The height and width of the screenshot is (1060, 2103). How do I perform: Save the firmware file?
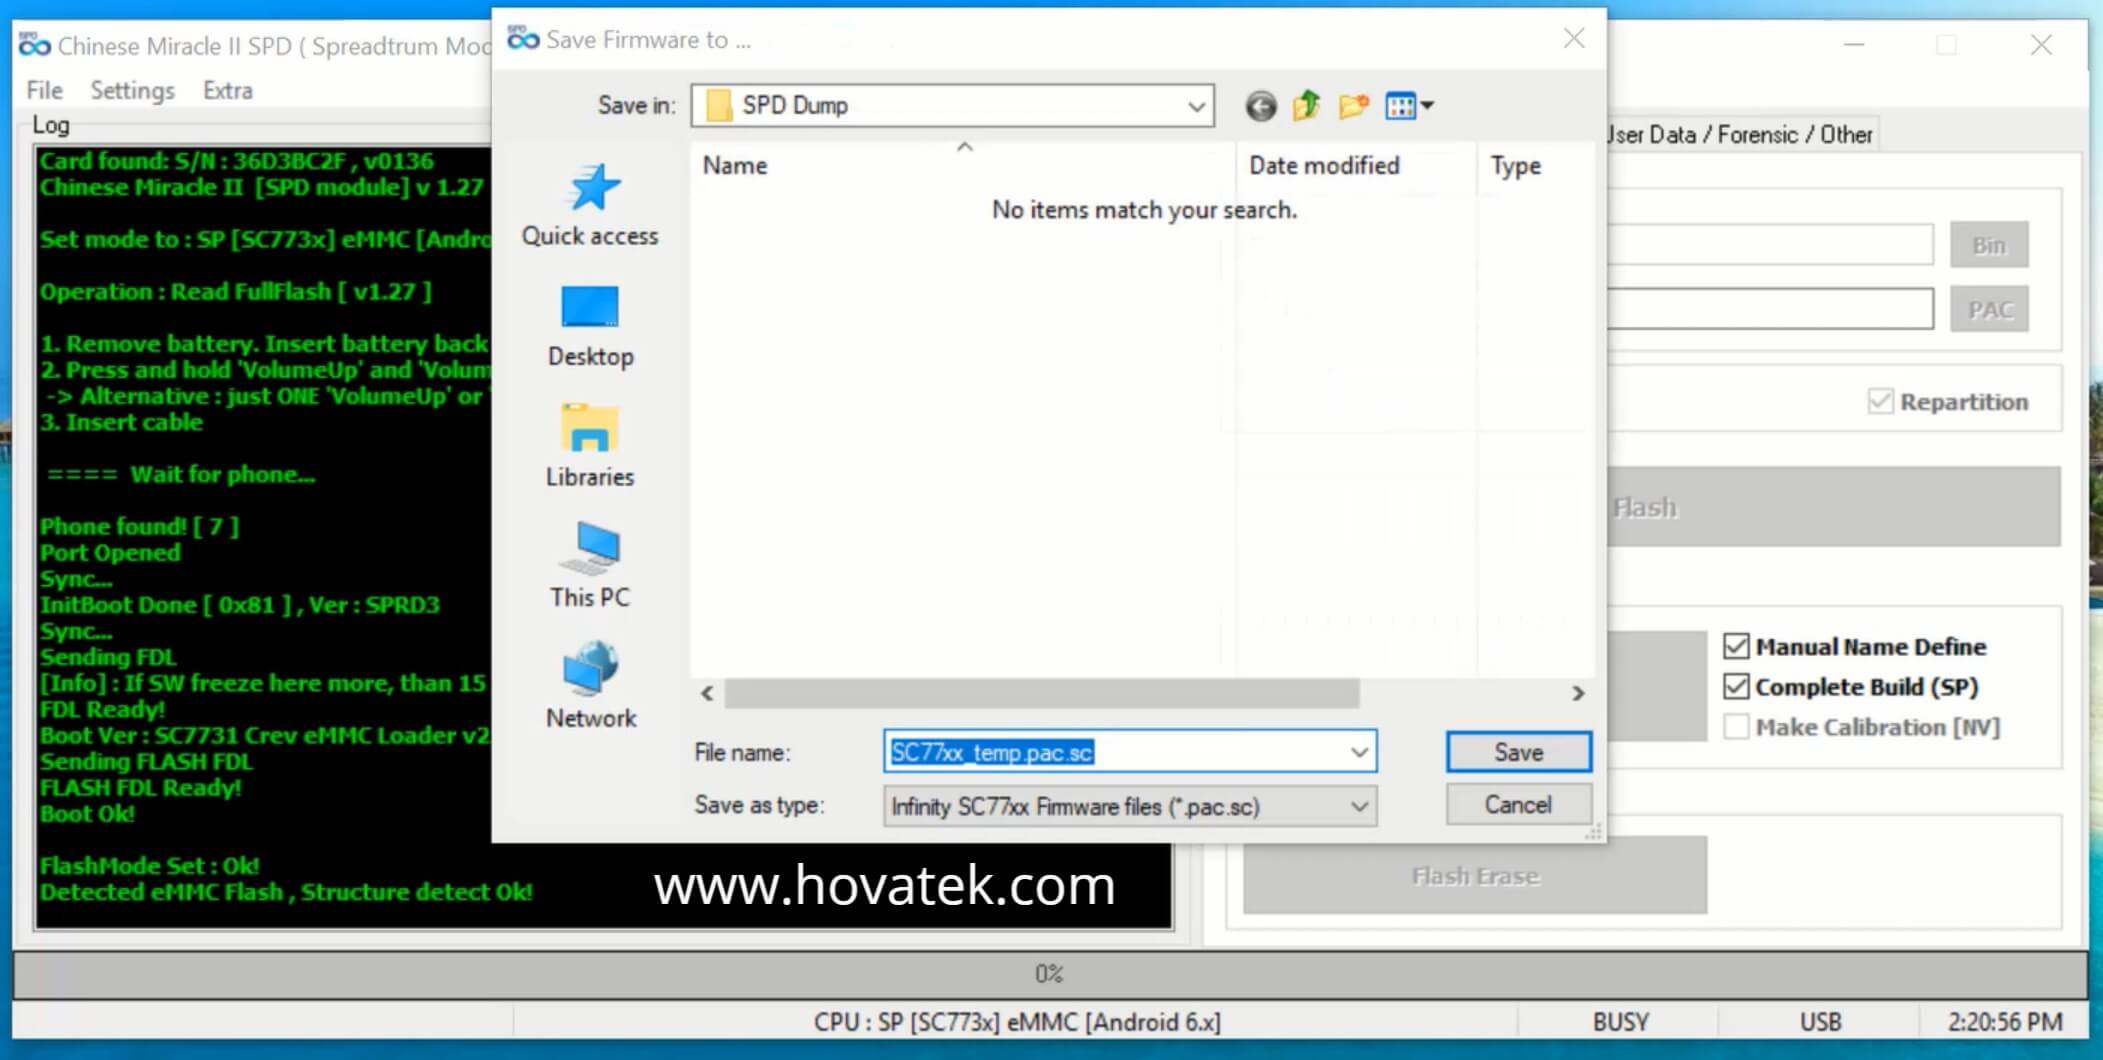(x=1518, y=752)
